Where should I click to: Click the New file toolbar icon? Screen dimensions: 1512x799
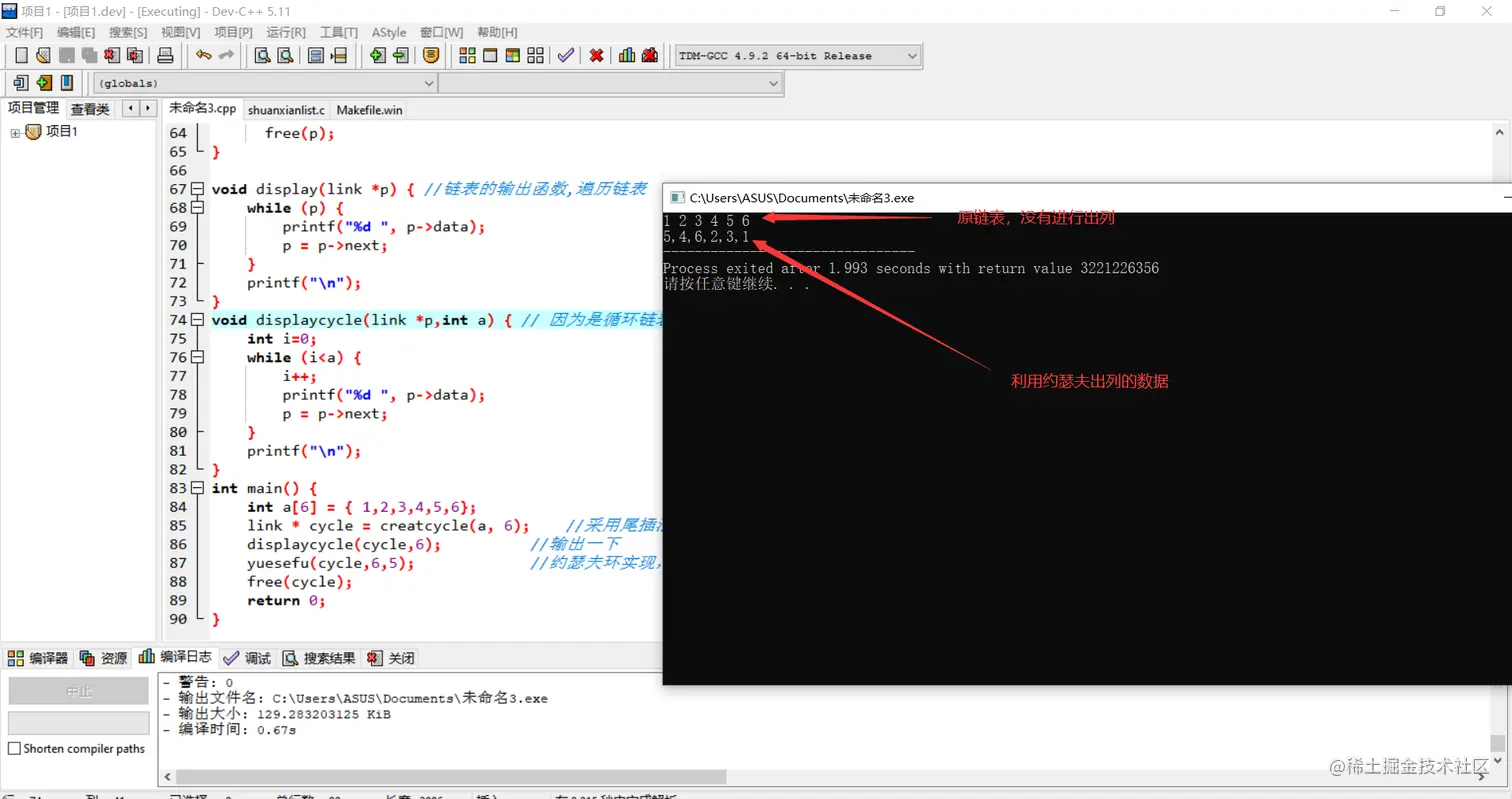pos(21,56)
